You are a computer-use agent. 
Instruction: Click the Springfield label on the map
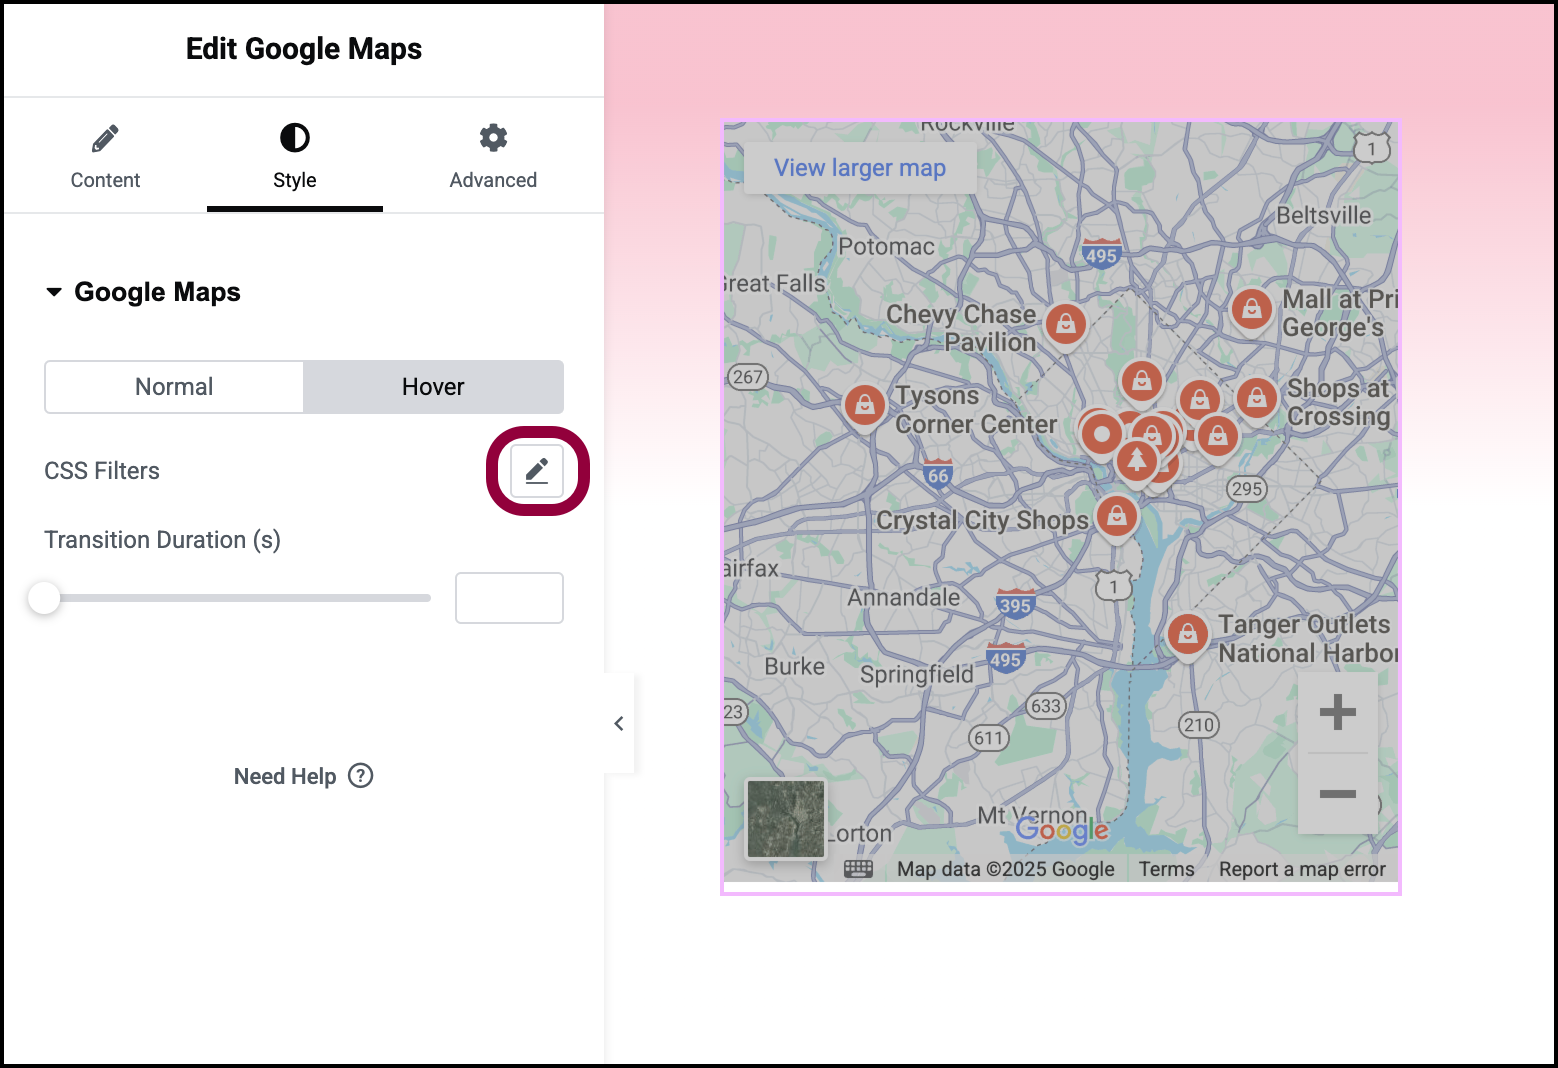pyautogui.click(x=917, y=675)
